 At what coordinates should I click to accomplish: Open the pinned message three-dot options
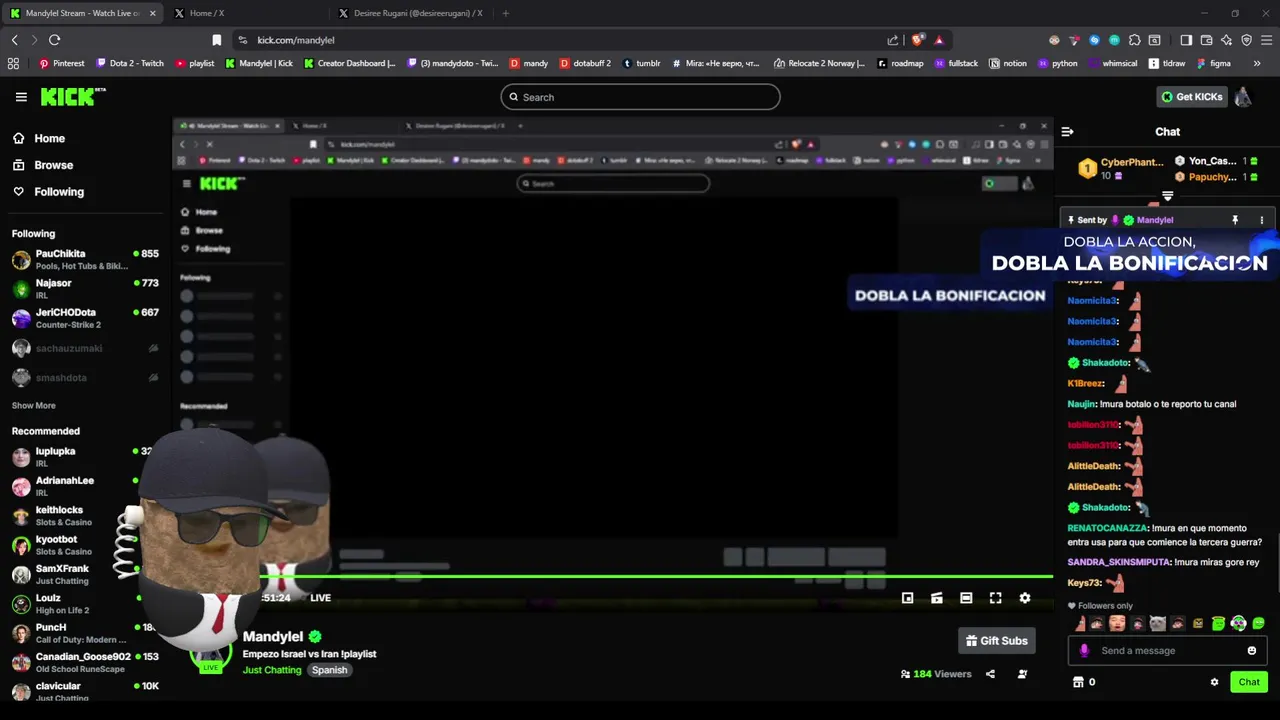1261,220
